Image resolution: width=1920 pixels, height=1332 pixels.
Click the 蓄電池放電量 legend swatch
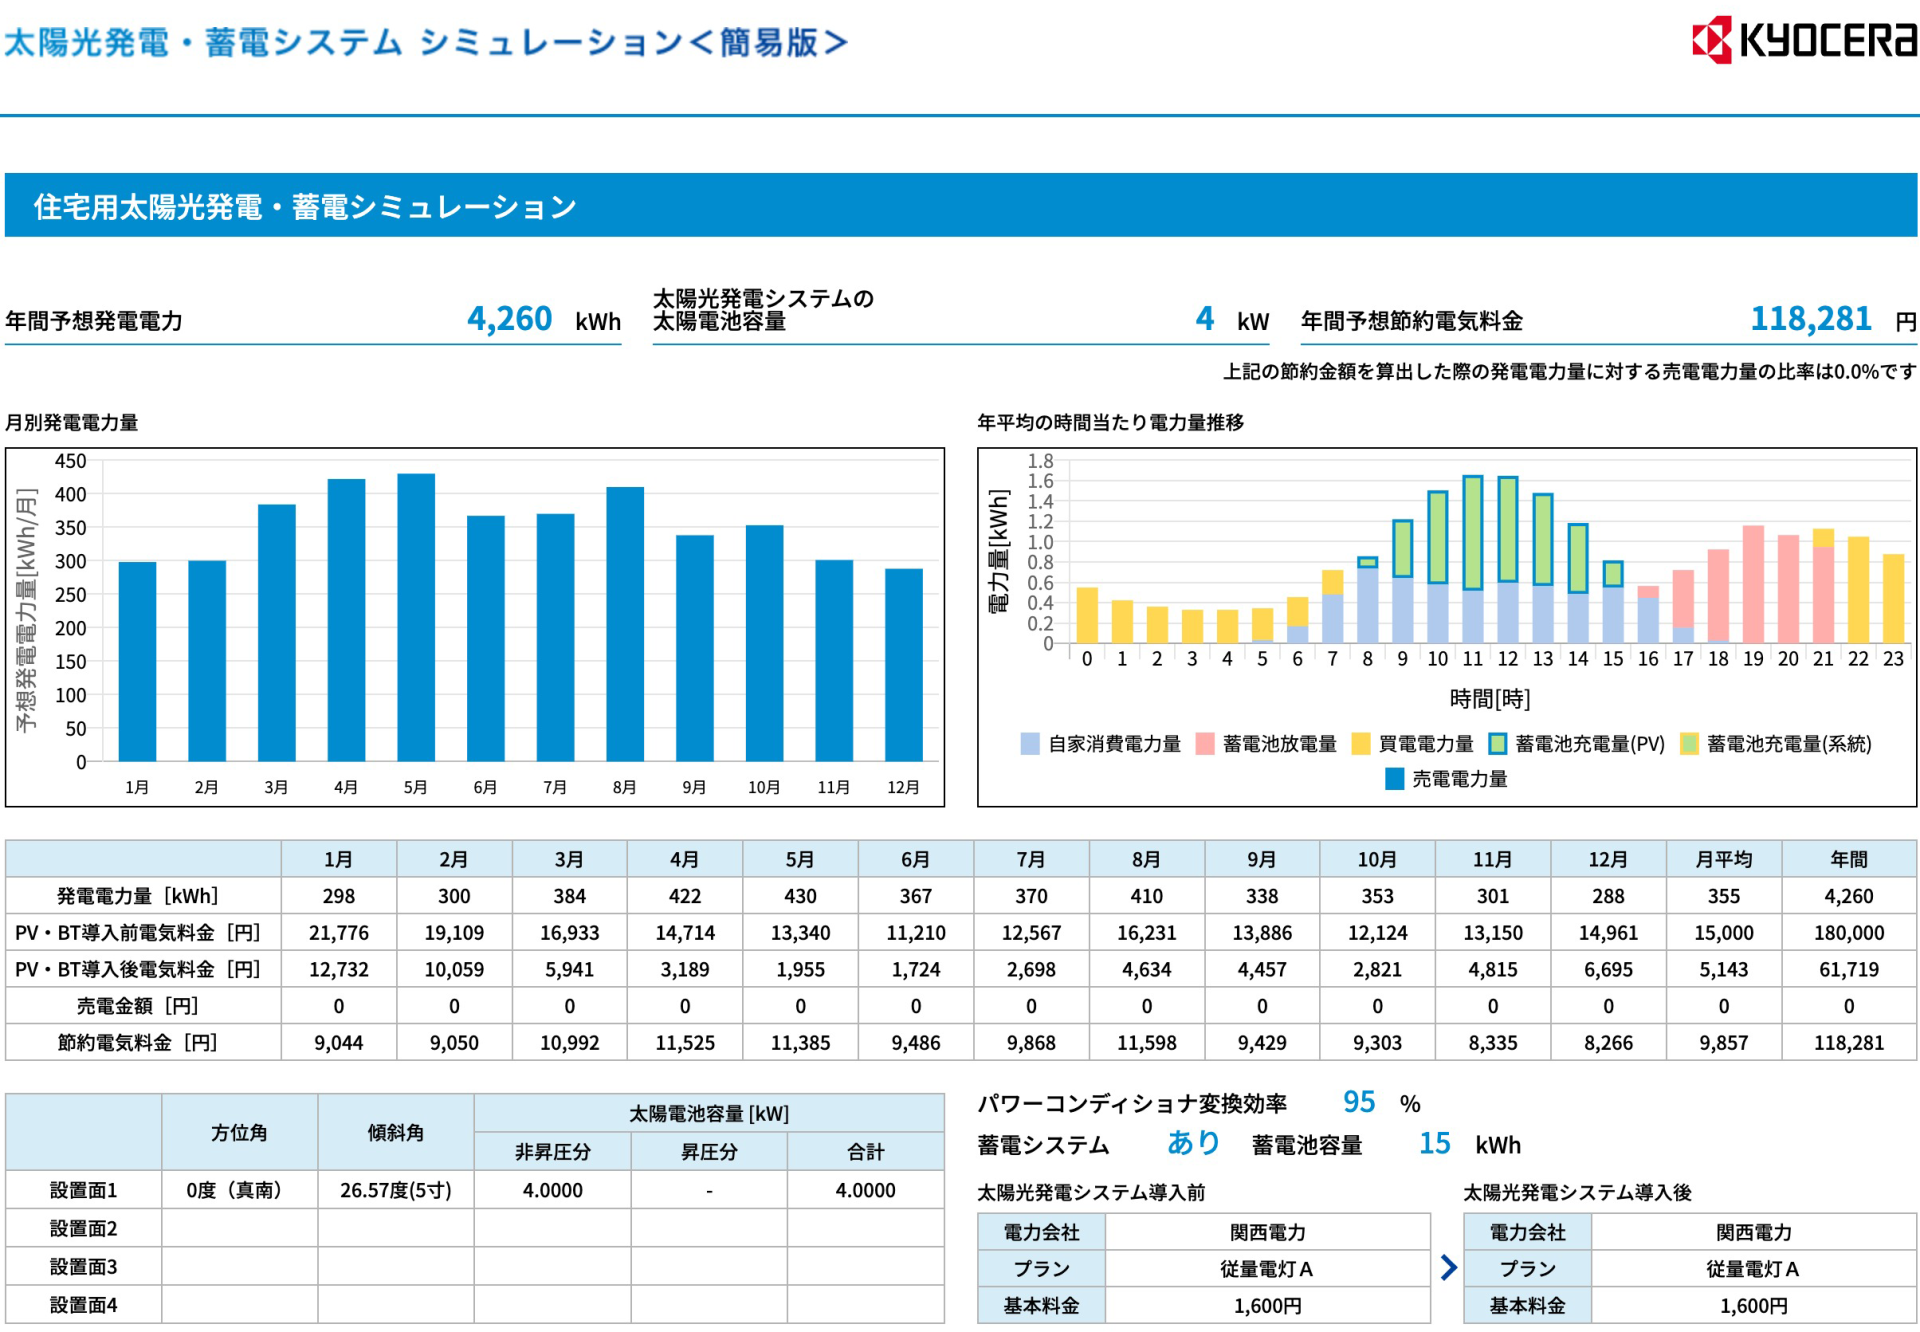point(1205,743)
